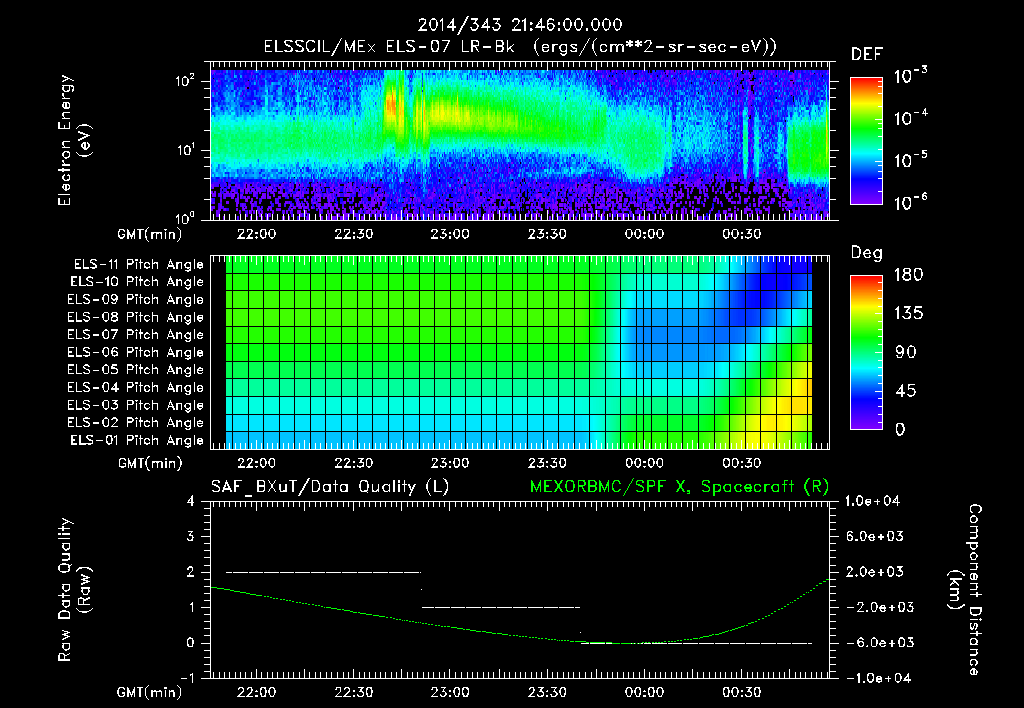Select the ELS-08 Pitch Angle row label
The width and height of the screenshot is (1024, 708).
coord(136,317)
